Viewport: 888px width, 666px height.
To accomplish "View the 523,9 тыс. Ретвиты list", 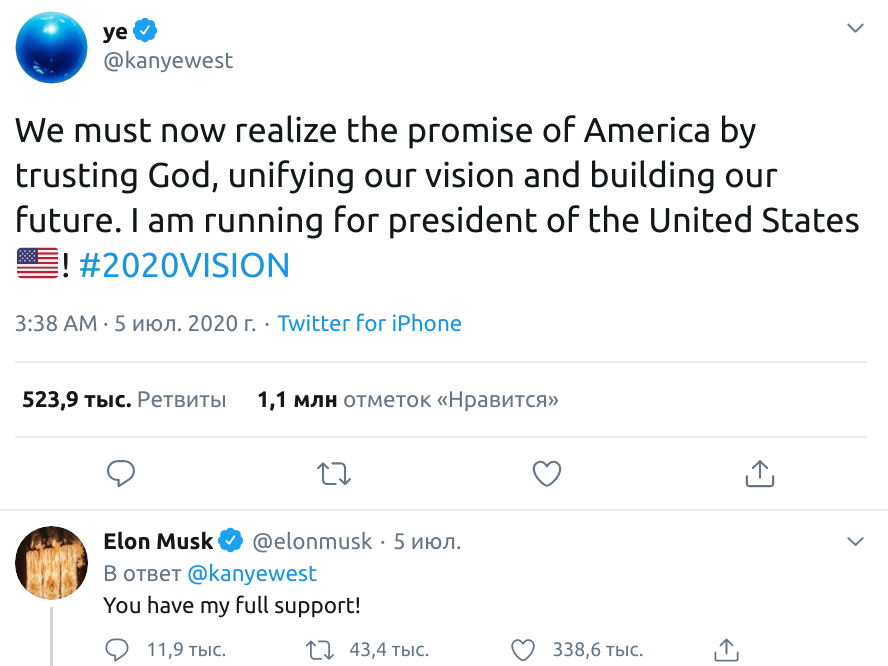I will (x=124, y=400).
